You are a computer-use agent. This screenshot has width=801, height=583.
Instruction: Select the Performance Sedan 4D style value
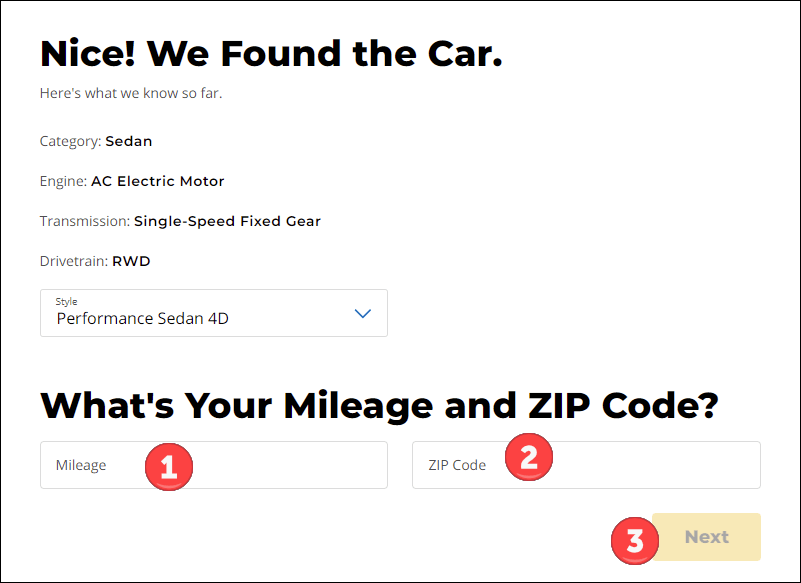(143, 318)
